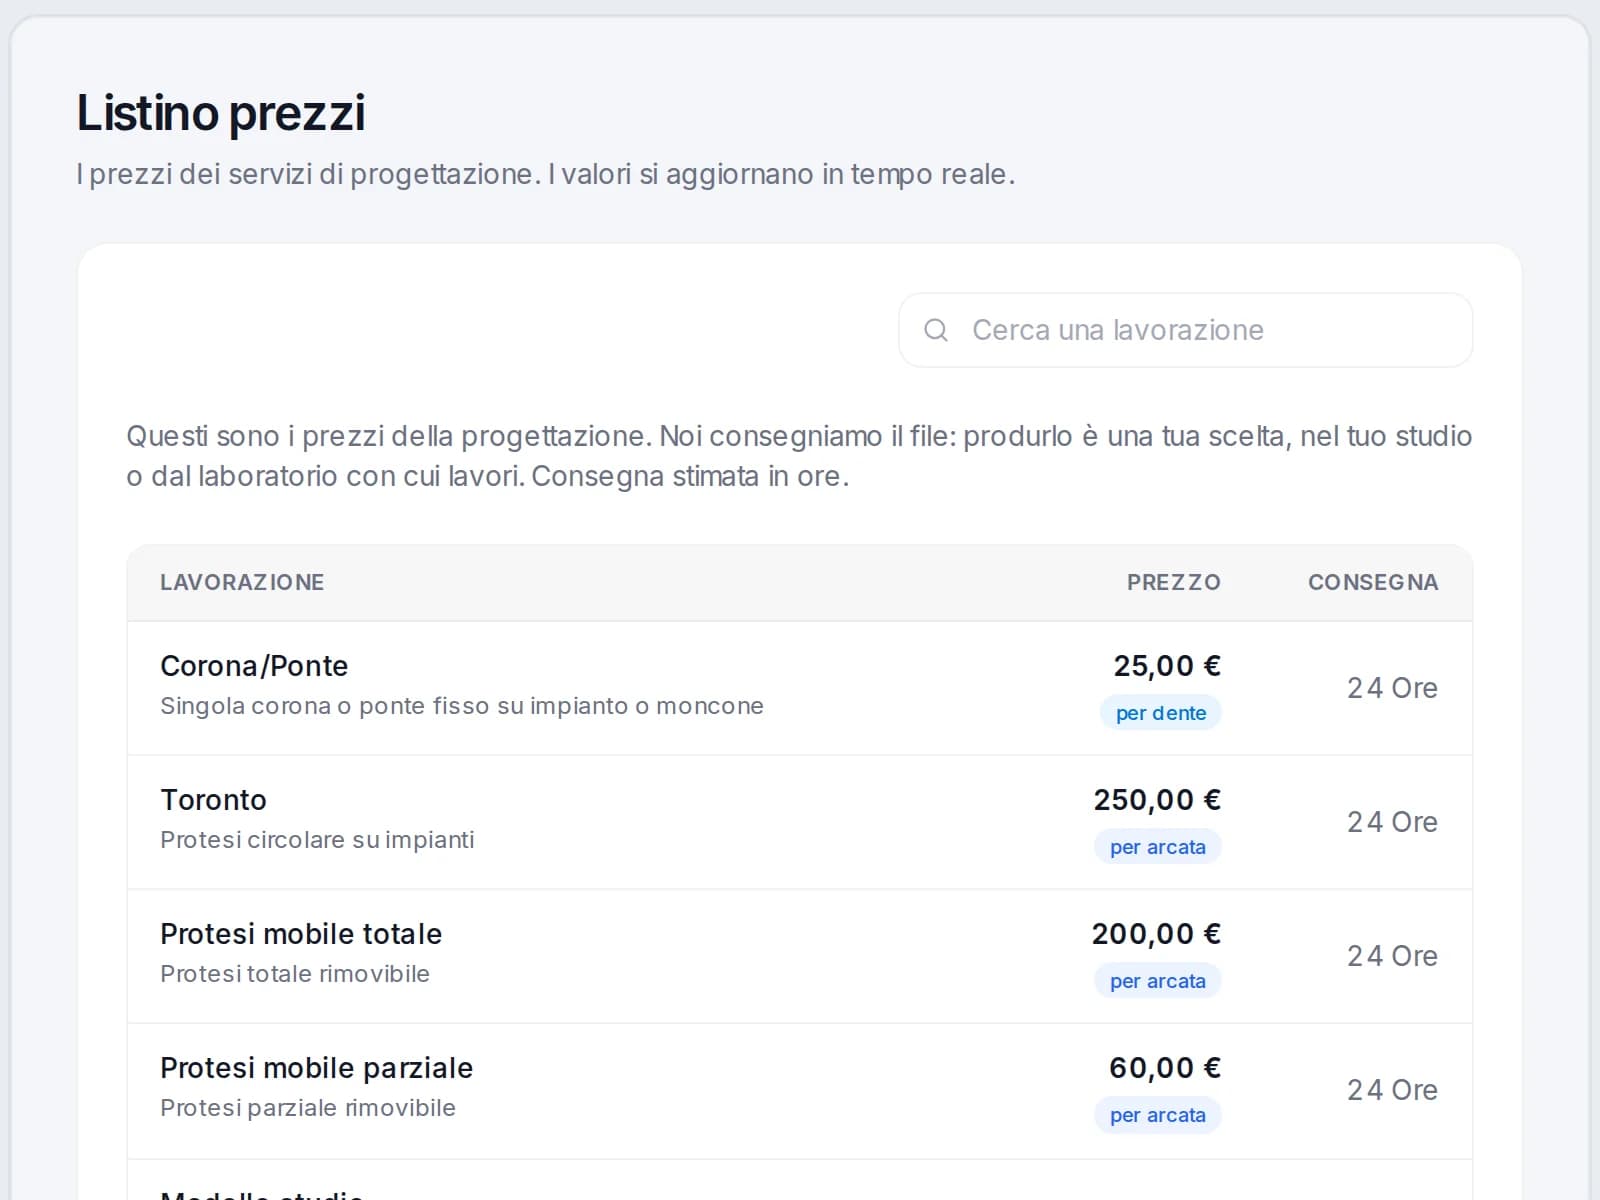Click the search magnifier icon

(x=936, y=330)
